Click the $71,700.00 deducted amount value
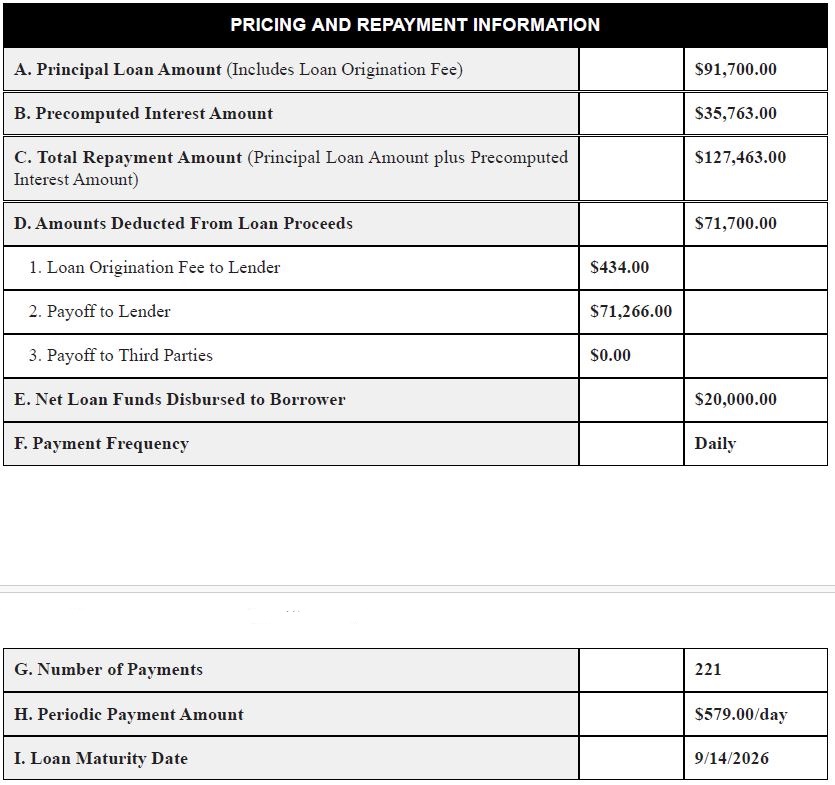Viewport: 835px width, 785px height. coord(735,223)
